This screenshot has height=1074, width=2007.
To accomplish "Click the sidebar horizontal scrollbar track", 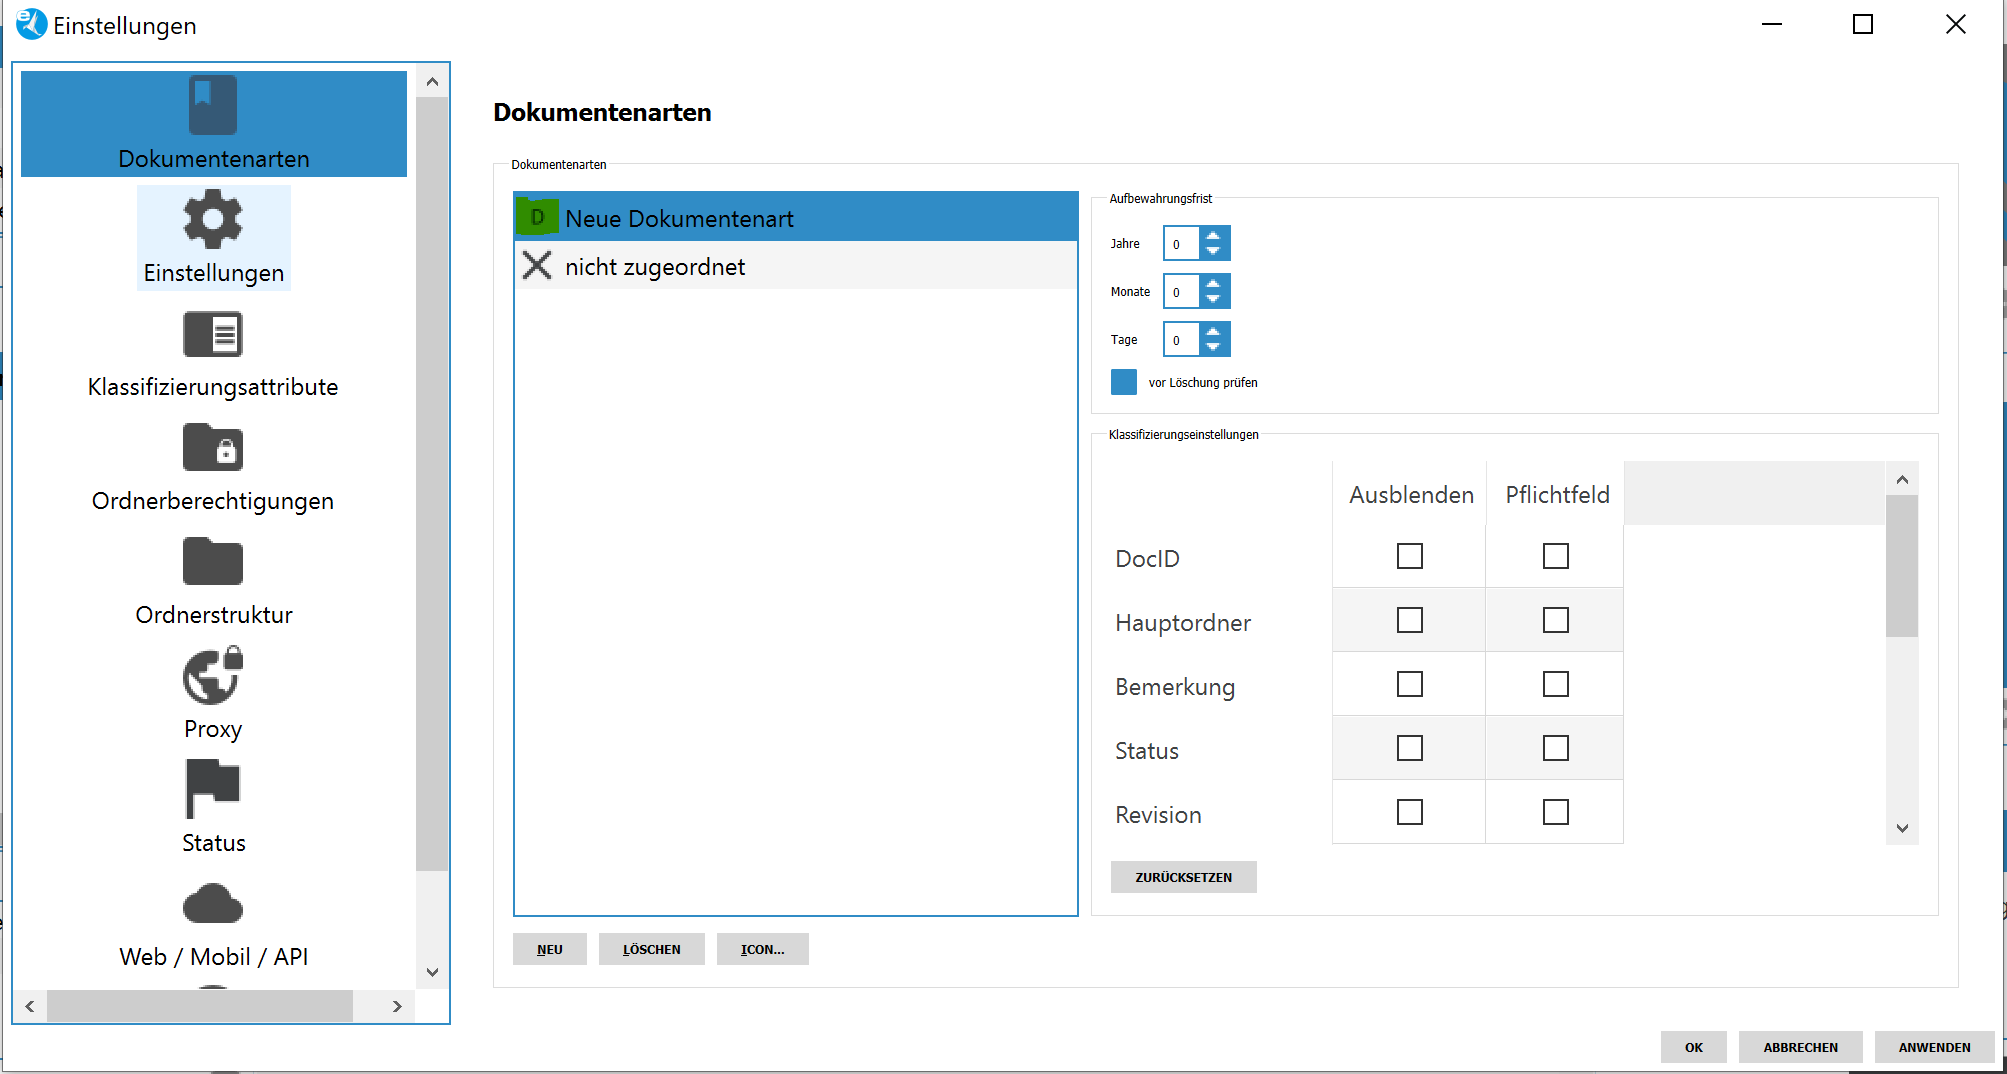I will (x=370, y=1006).
